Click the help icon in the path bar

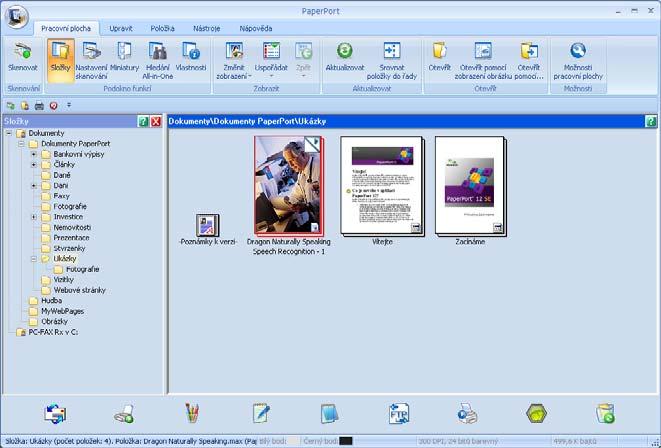point(651,122)
